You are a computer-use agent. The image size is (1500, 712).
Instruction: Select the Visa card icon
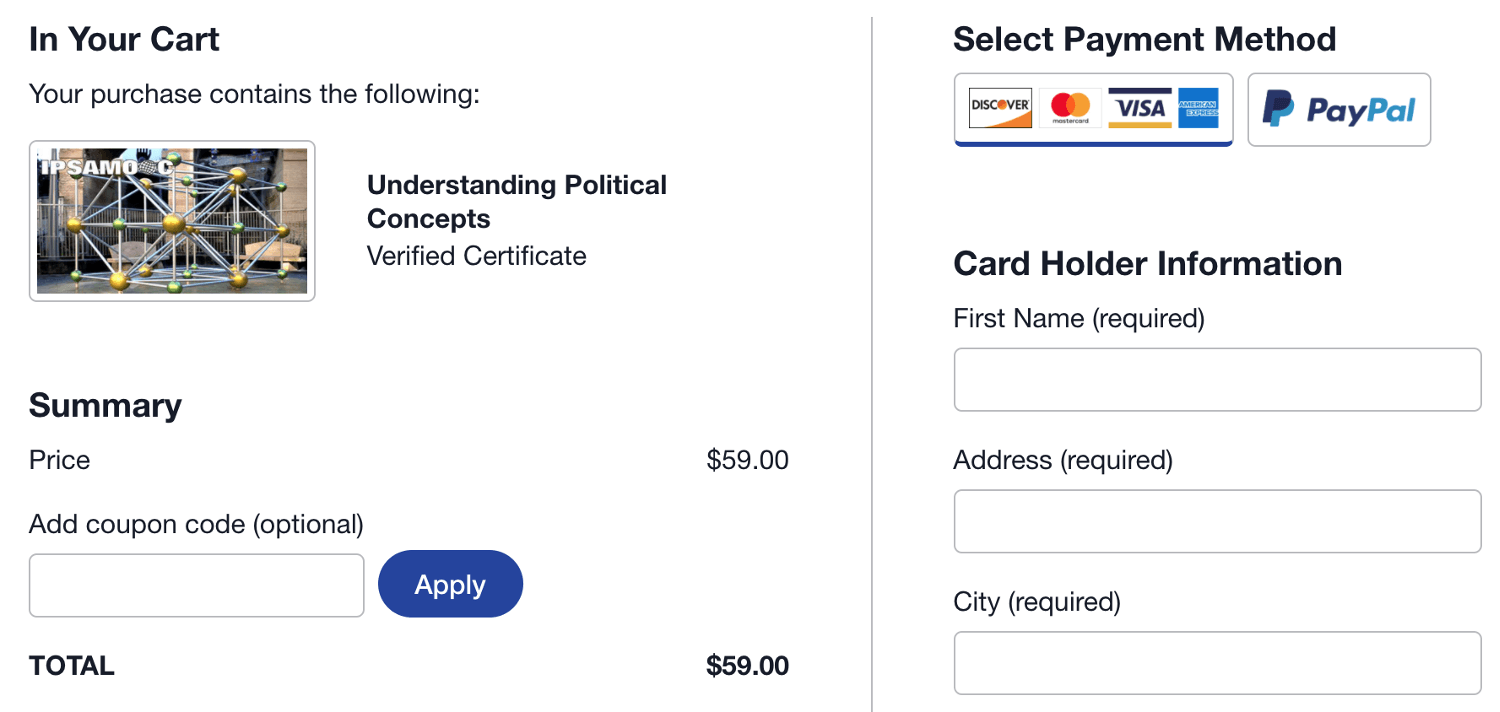click(1140, 108)
